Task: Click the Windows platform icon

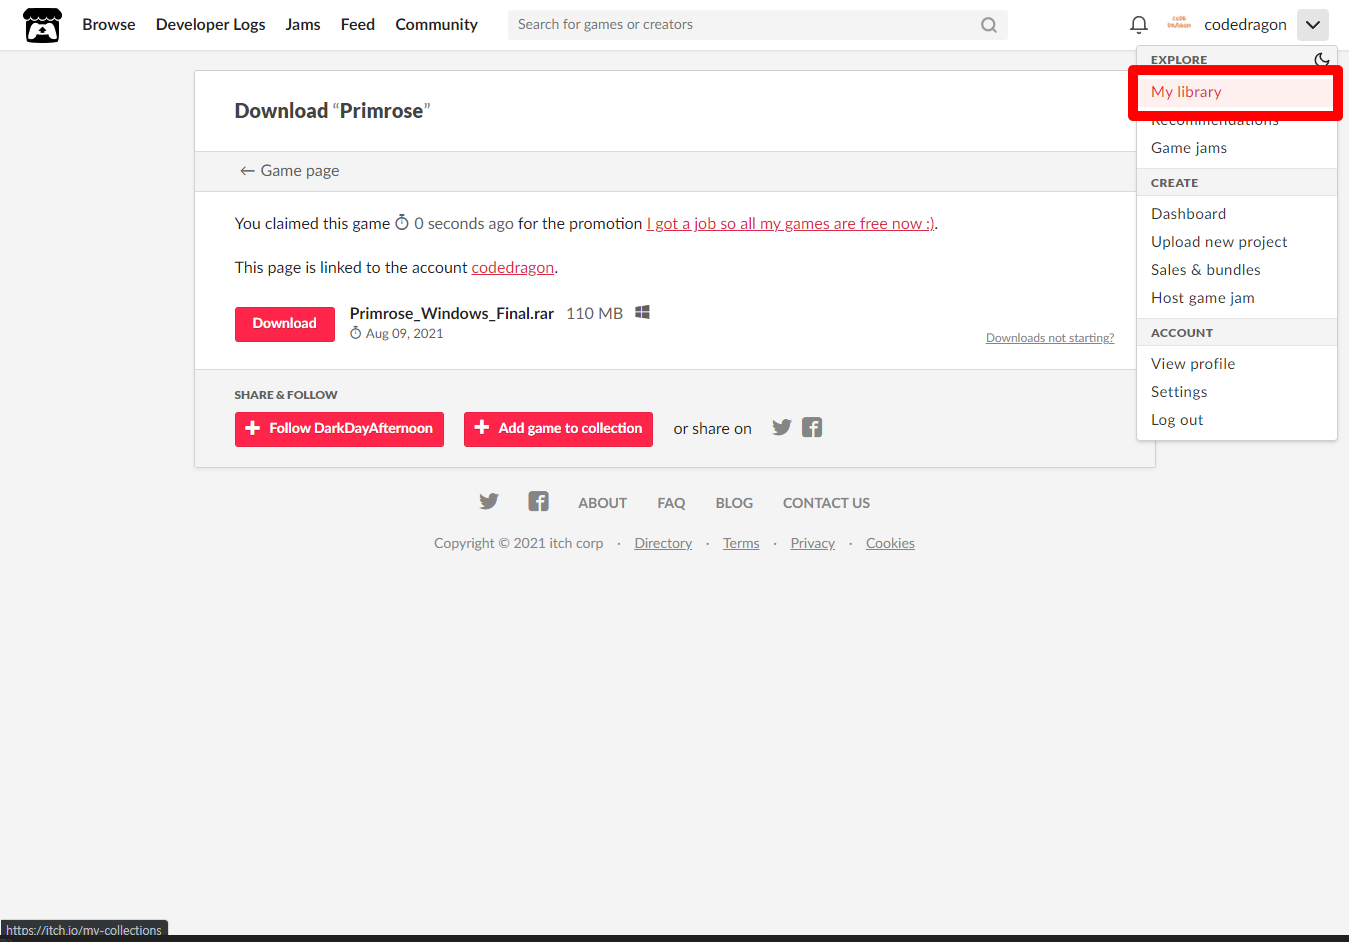Action: tap(642, 313)
